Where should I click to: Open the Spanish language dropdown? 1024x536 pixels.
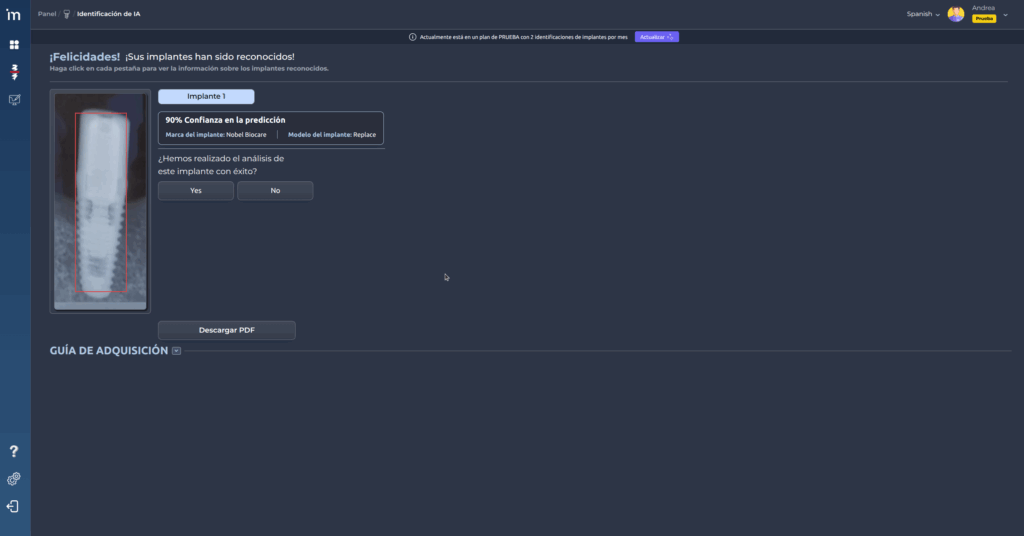(x=922, y=14)
